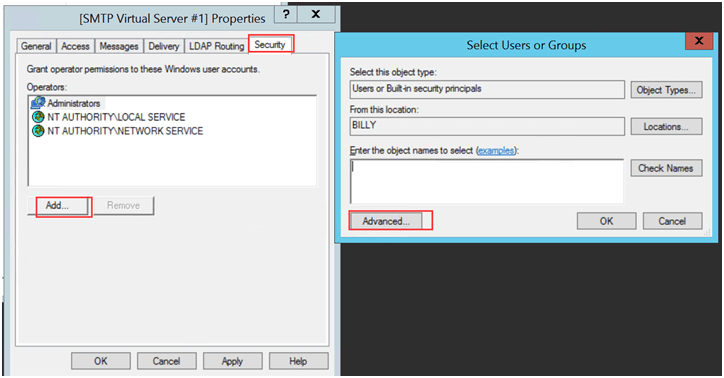The height and width of the screenshot is (378, 724).
Task: Close the SMTP Virtual Server Properties window
Action: pyautogui.click(x=316, y=14)
